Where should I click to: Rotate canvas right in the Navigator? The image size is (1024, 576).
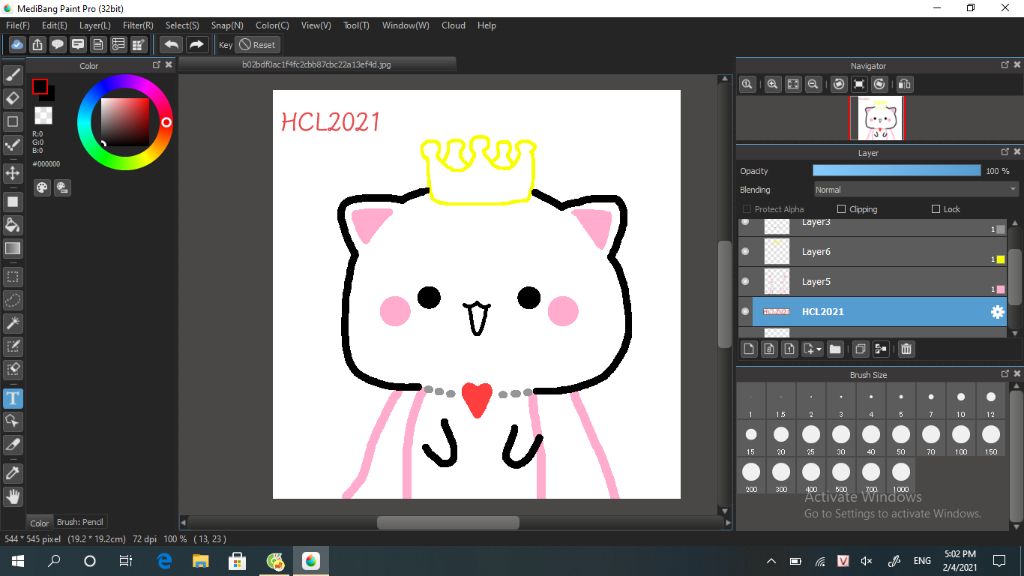click(880, 84)
